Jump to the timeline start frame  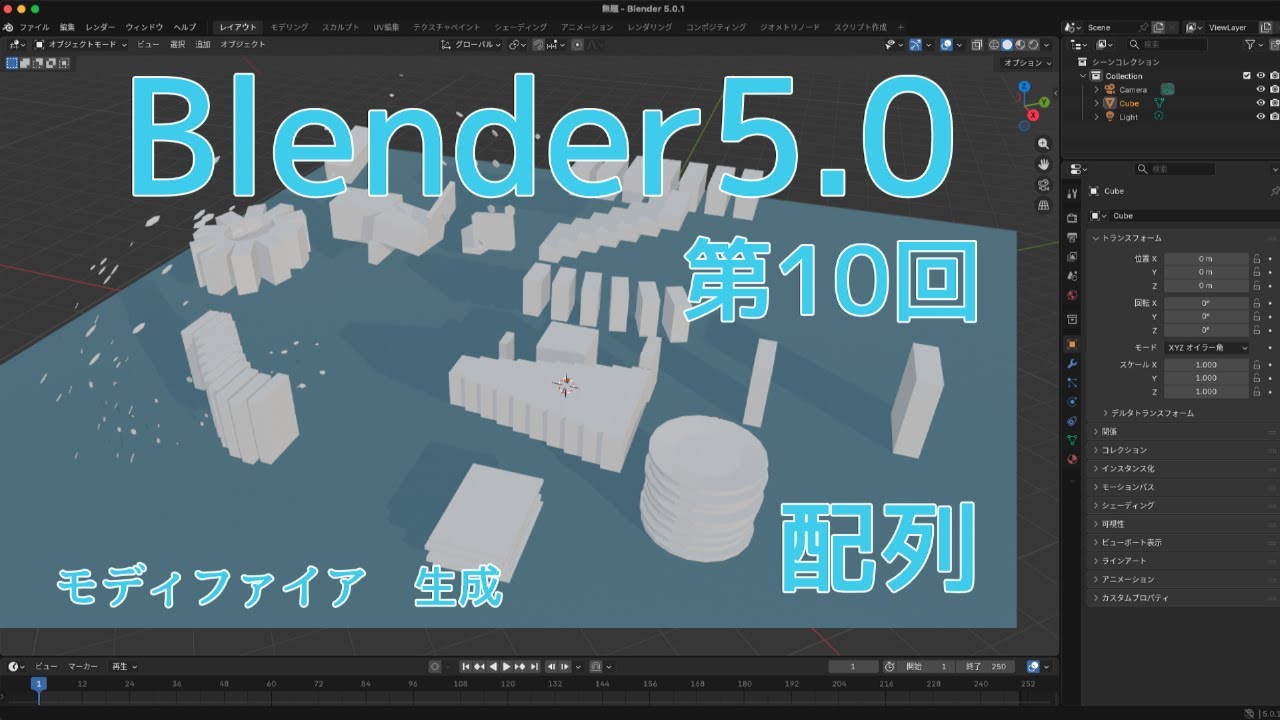tap(465, 666)
